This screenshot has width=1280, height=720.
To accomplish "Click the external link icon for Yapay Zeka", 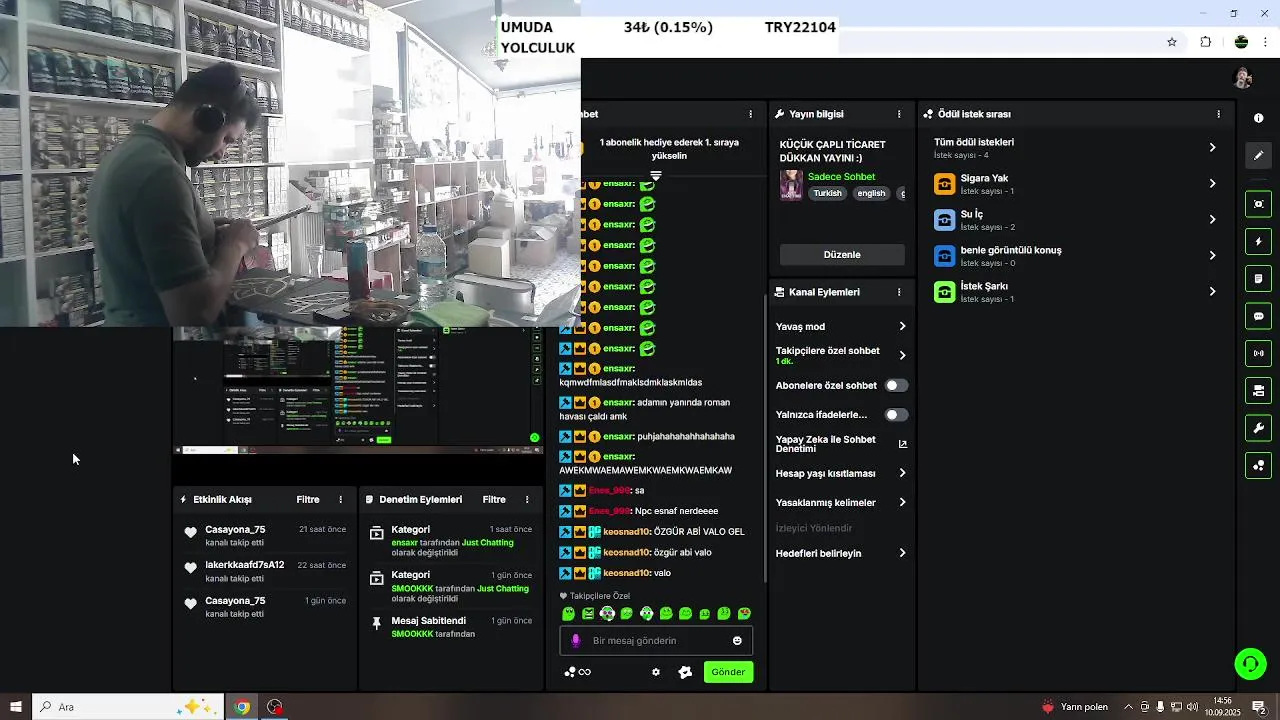I will tap(902, 444).
